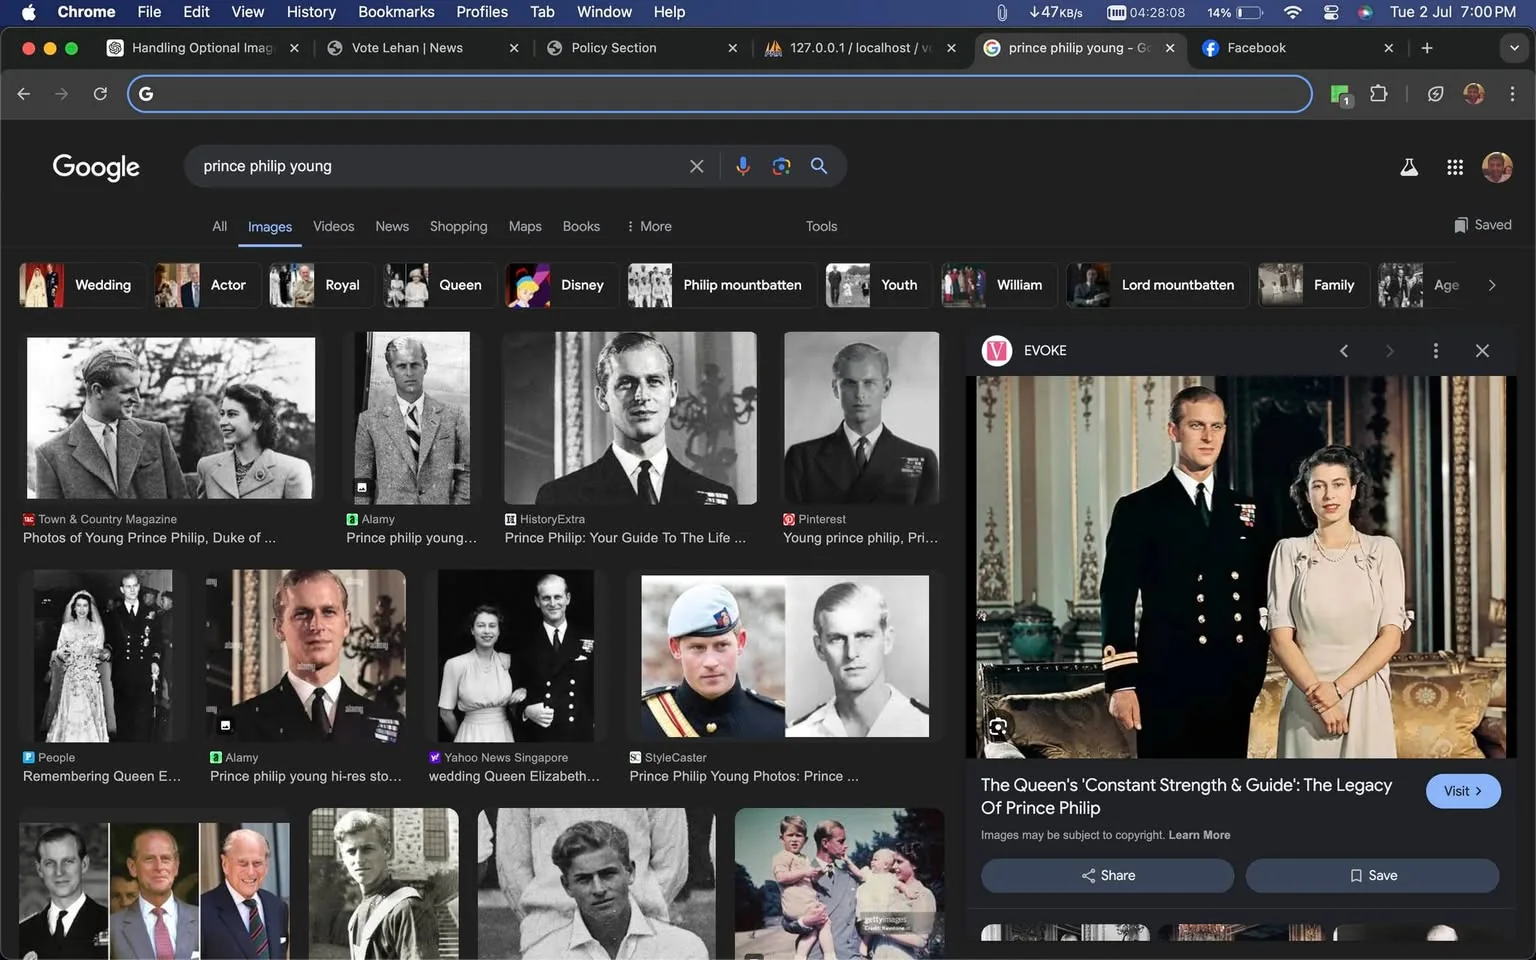Image resolution: width=1536 pixels, height=960 pixels.
Task: Switch to the Books results tab
Action: pyautogui.click(x=581, y=227)
